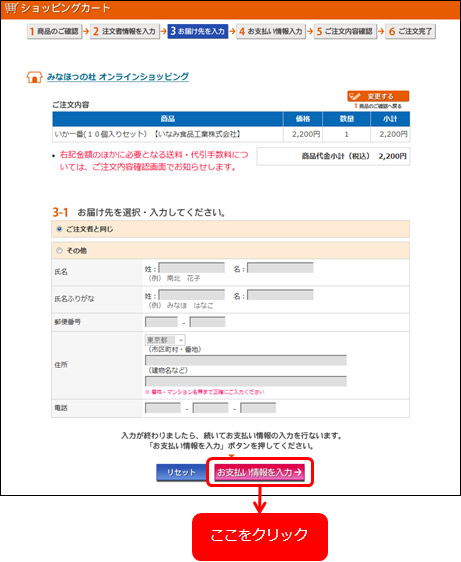Click the first 電話 number field
This screenshot has width=461, height=562.
click(163, 408)
